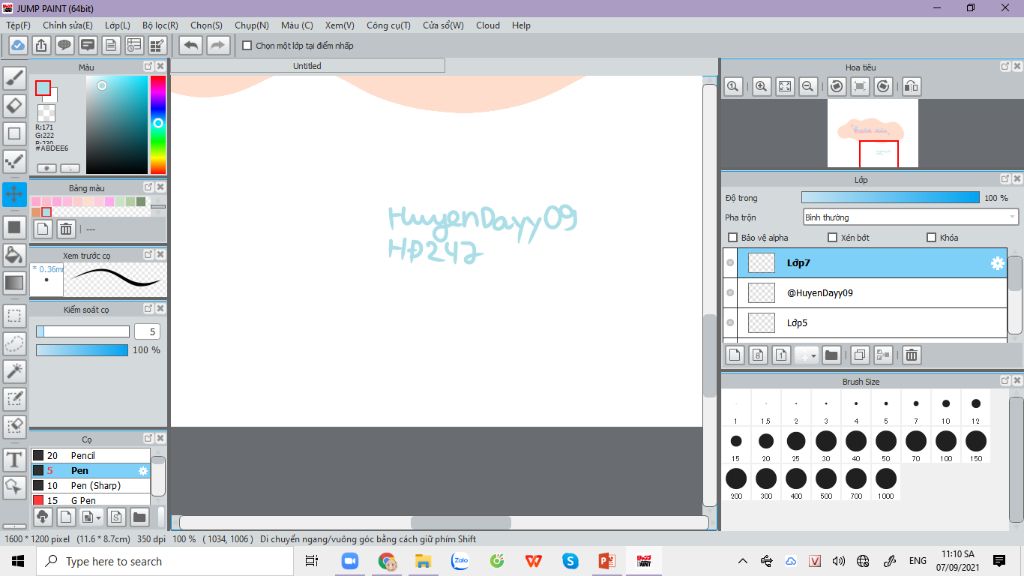Click the brush size input field showing 5
1024x576 pixels.
point(147,332)
